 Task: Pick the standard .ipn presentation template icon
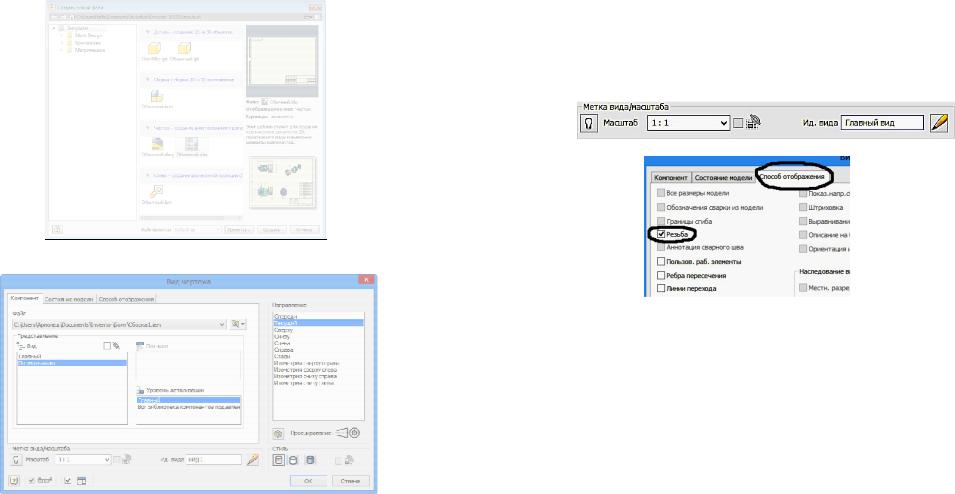[x=157, y=192]
